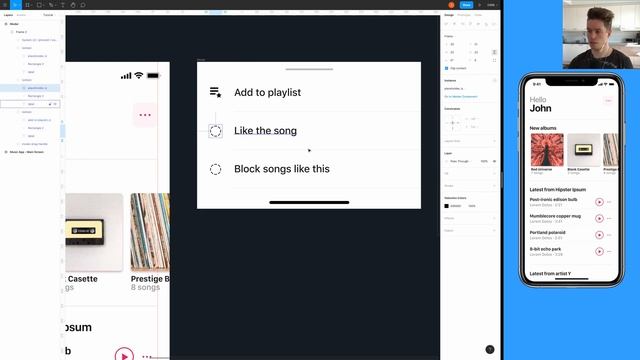Toggle layer visibility eye next to 100%
This screenshot has width=640, height=360.
click(494, 161)
